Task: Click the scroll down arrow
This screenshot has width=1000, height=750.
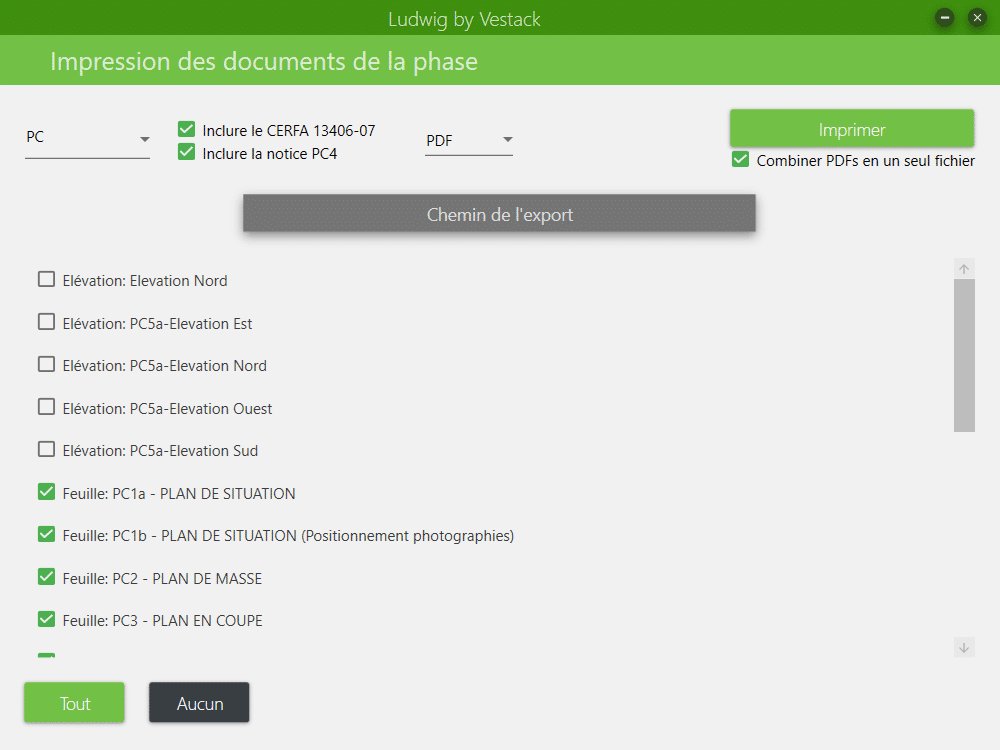Action: point(964,647)
